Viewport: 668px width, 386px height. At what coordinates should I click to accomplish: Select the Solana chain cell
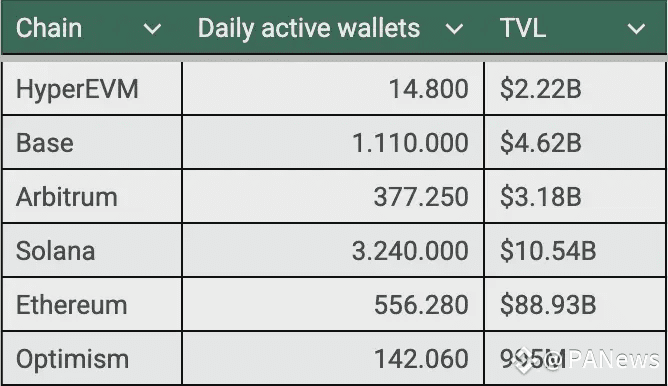point(92,250)
